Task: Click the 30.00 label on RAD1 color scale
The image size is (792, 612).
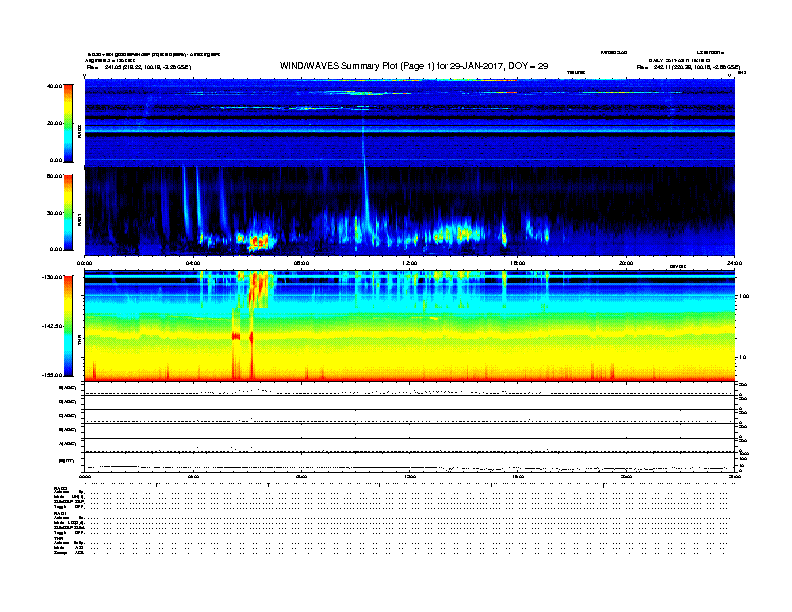Action: pos(54,213)
